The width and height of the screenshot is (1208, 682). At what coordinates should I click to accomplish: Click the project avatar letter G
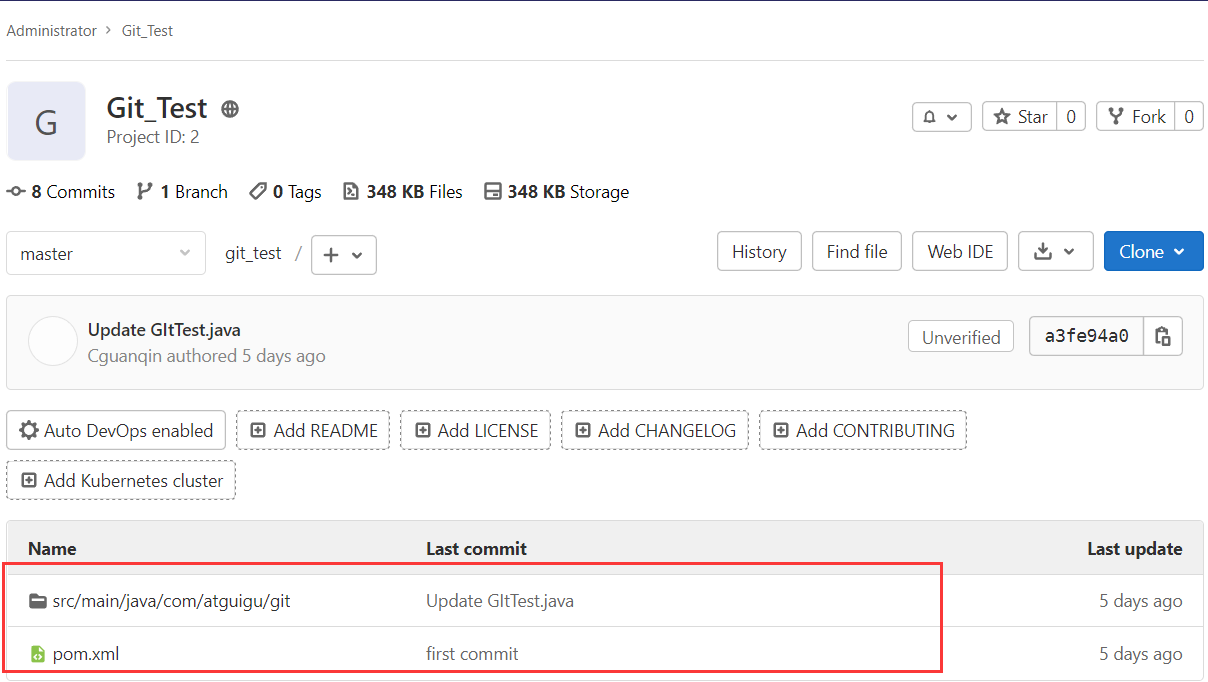click(x=46, y=121)
